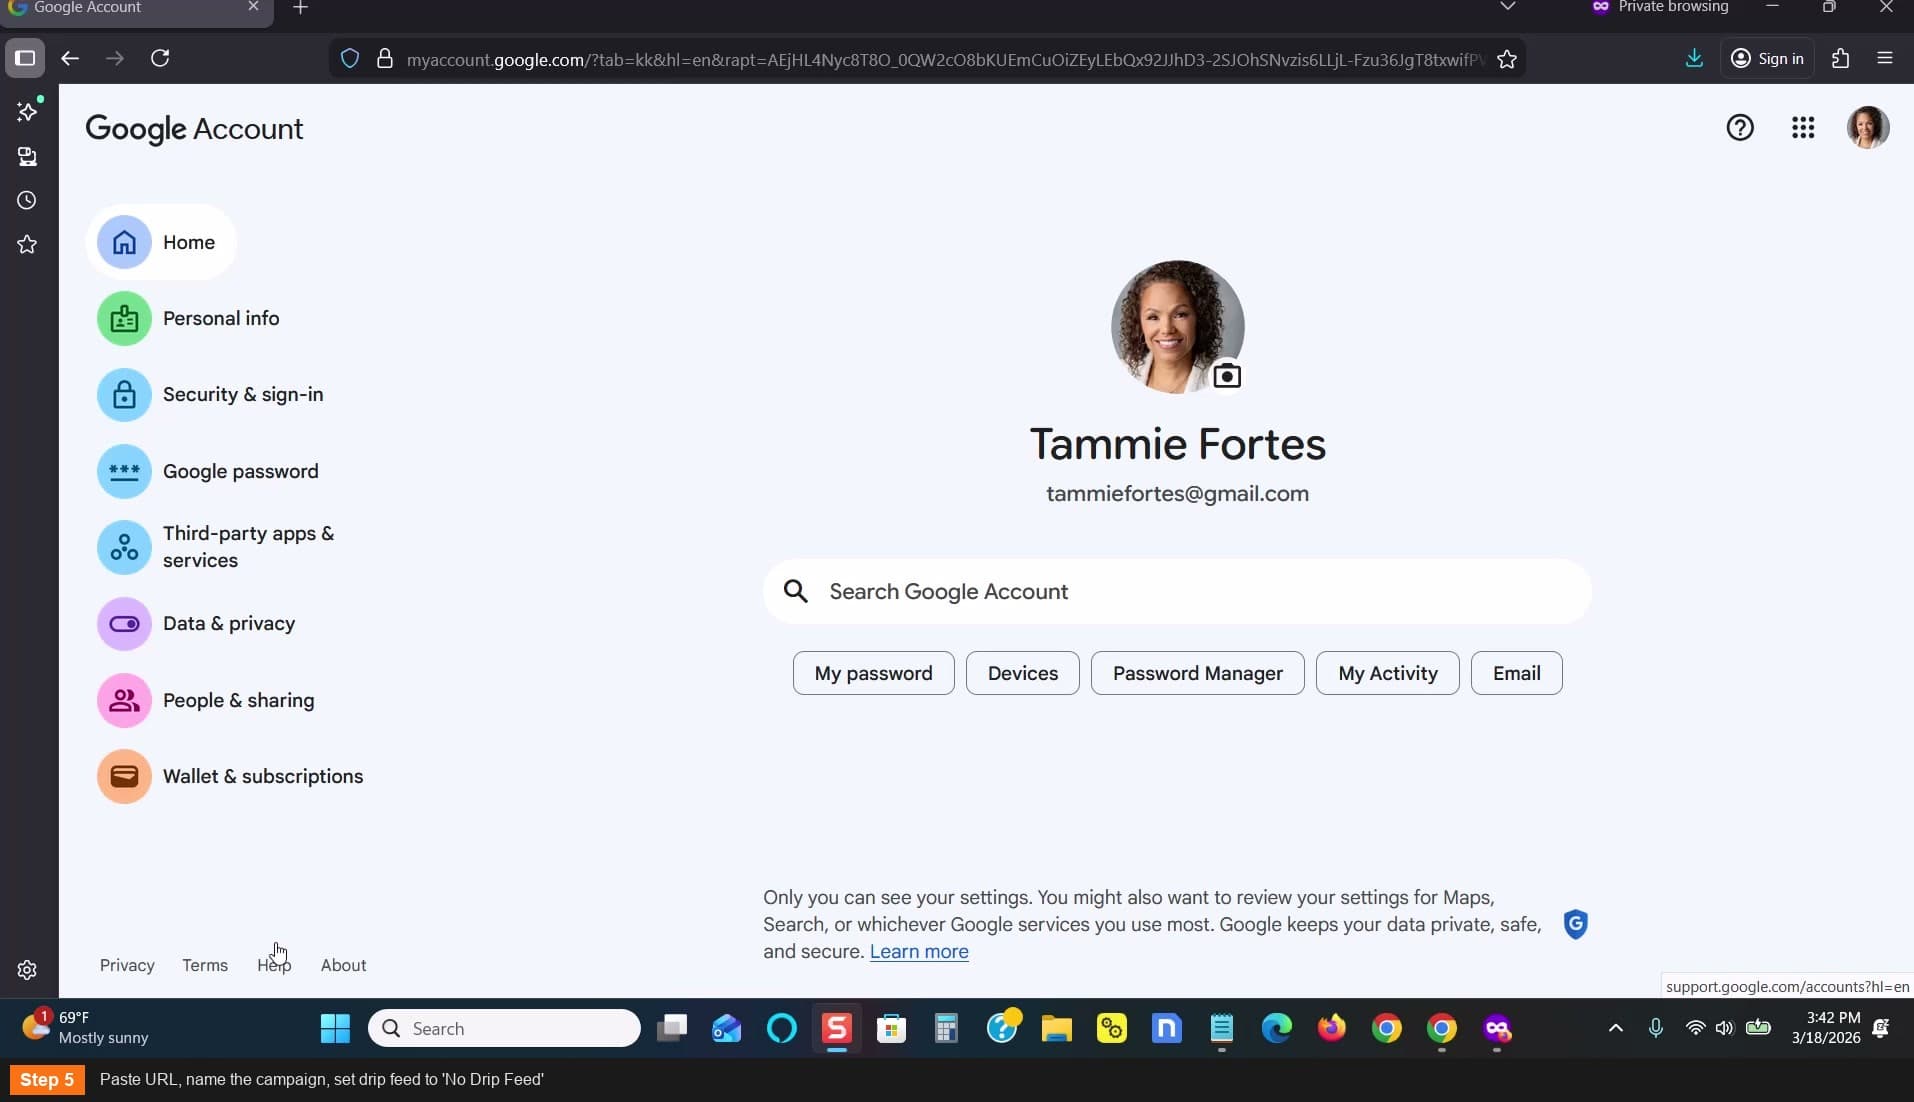Open the Extensions puzzle icon

pyautogui.click(x=1840, y=58)
